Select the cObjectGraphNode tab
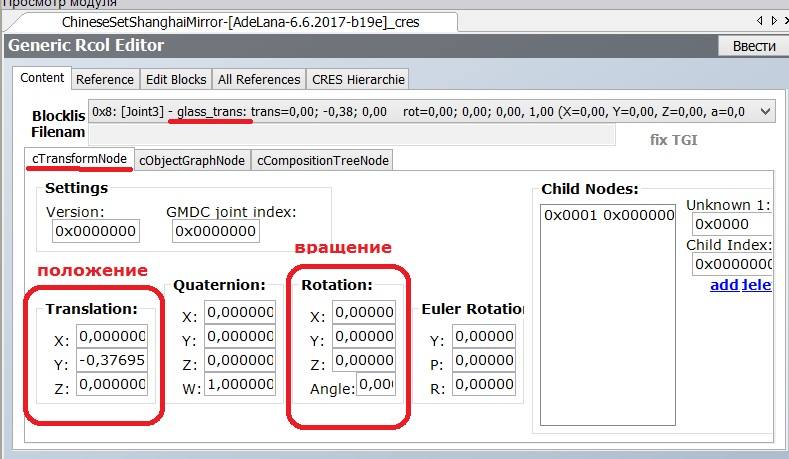The image size is (789, 459). pyautogui.click(x=191, y=160)
